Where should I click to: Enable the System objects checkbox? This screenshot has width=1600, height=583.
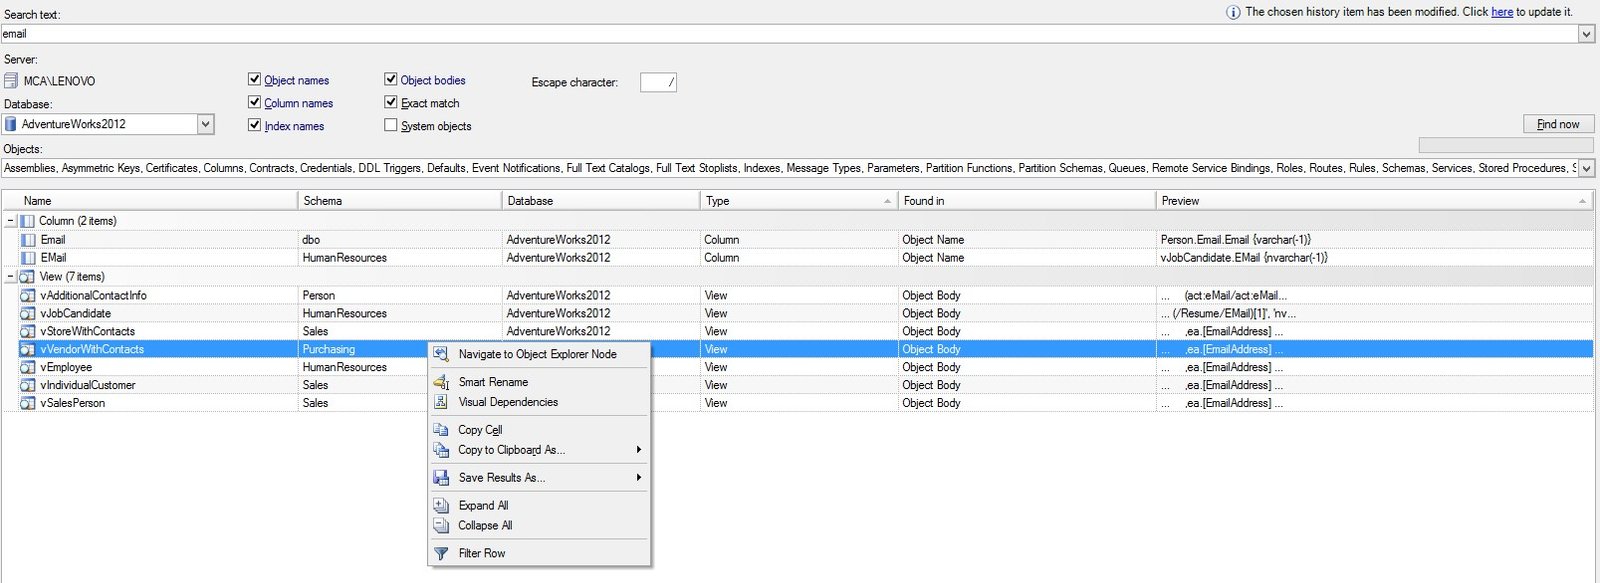(x=391, y=125)
